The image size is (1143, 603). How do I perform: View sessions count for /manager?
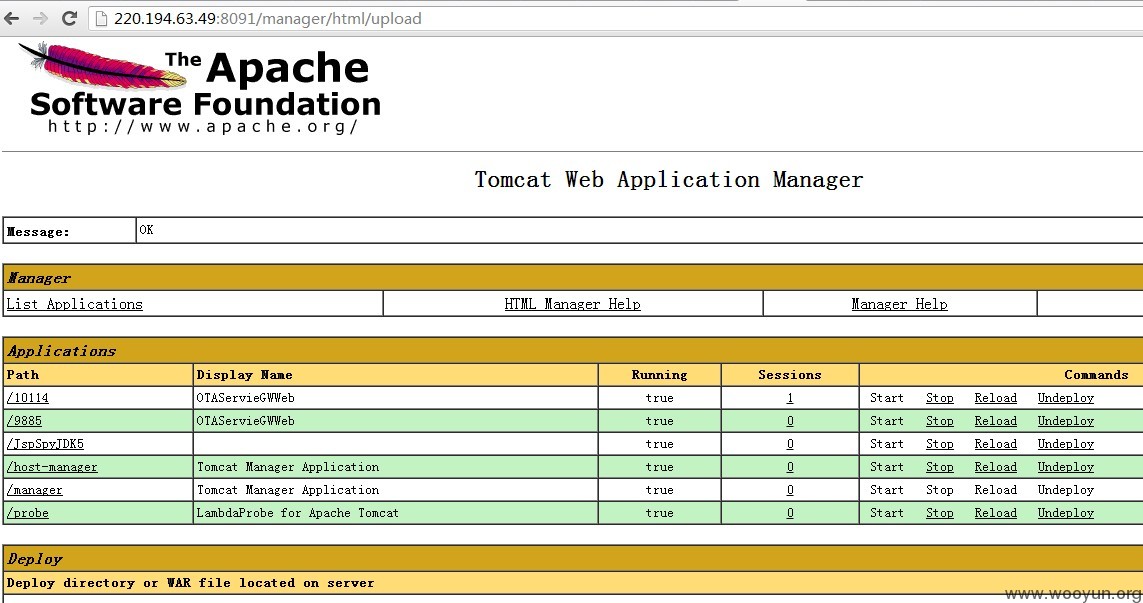click(789, 490)
